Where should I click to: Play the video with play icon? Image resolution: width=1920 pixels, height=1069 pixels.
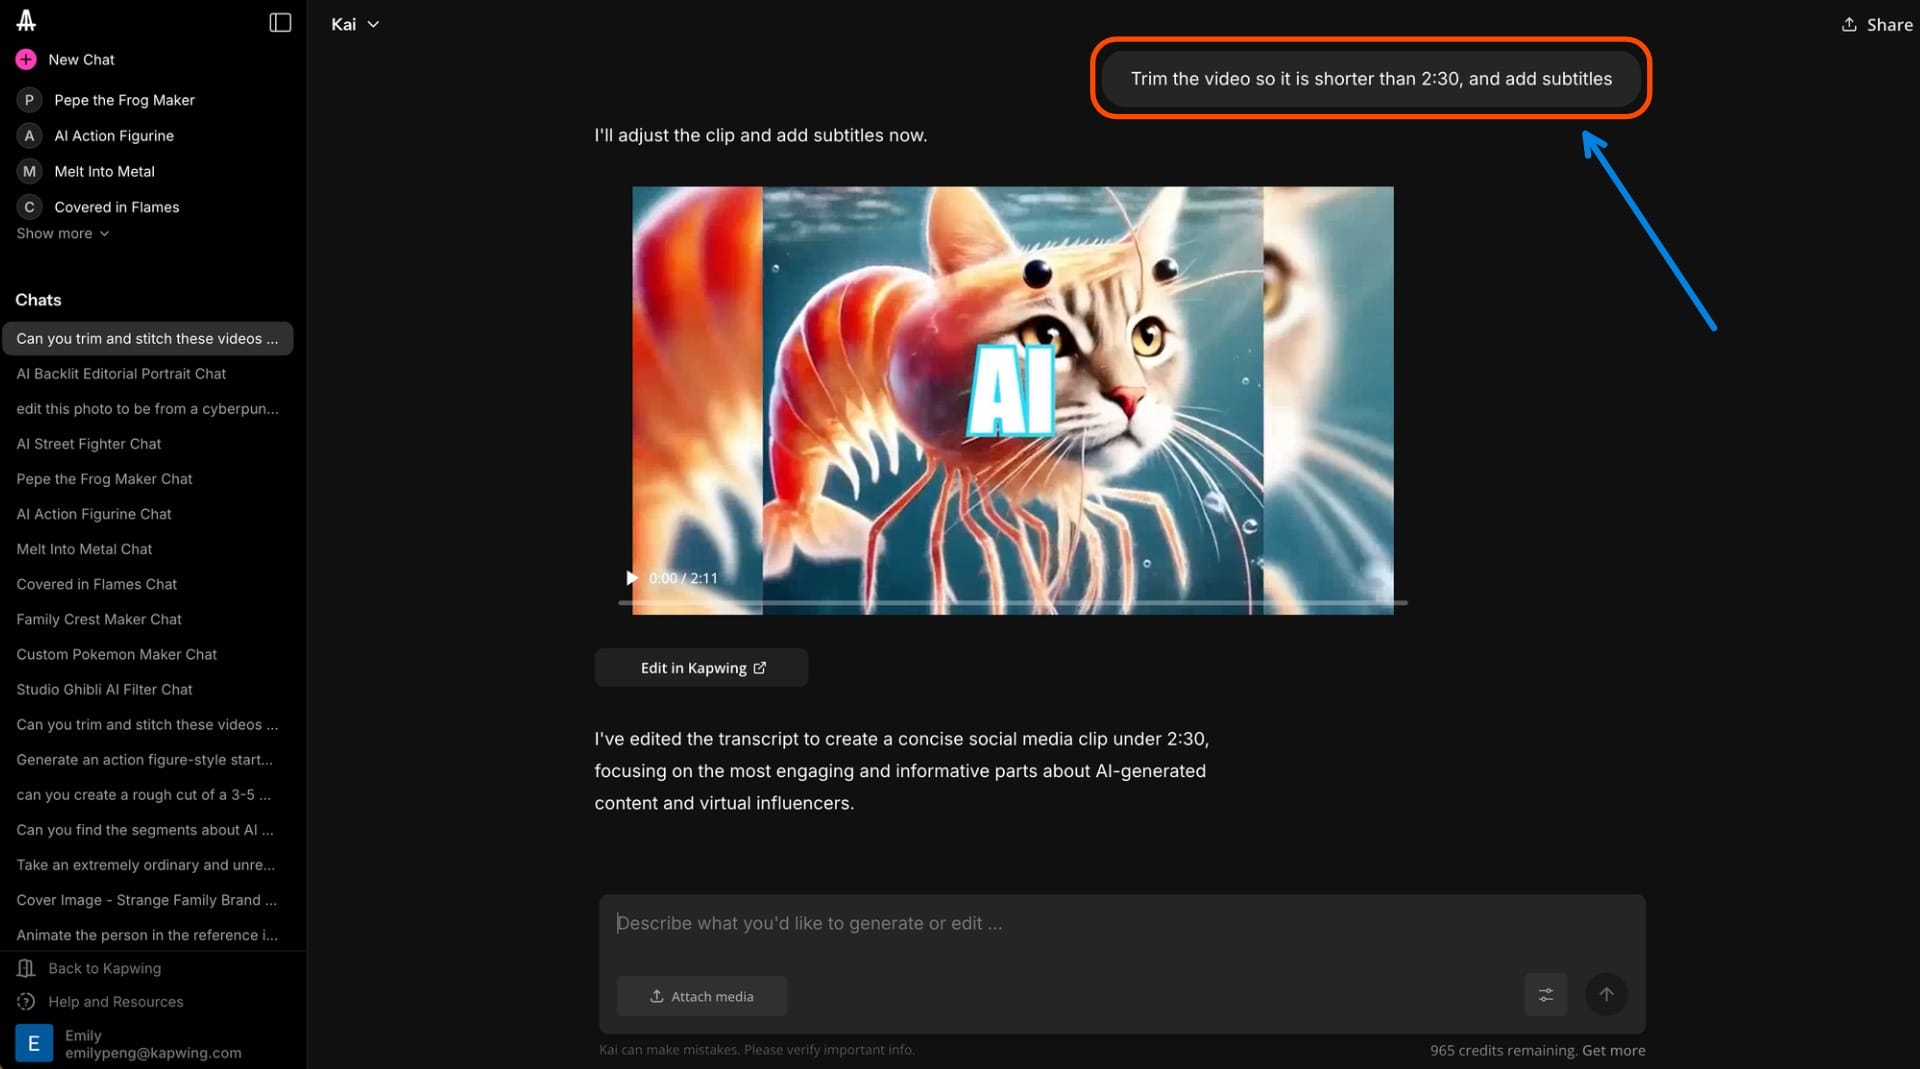[x=631, y=578]
